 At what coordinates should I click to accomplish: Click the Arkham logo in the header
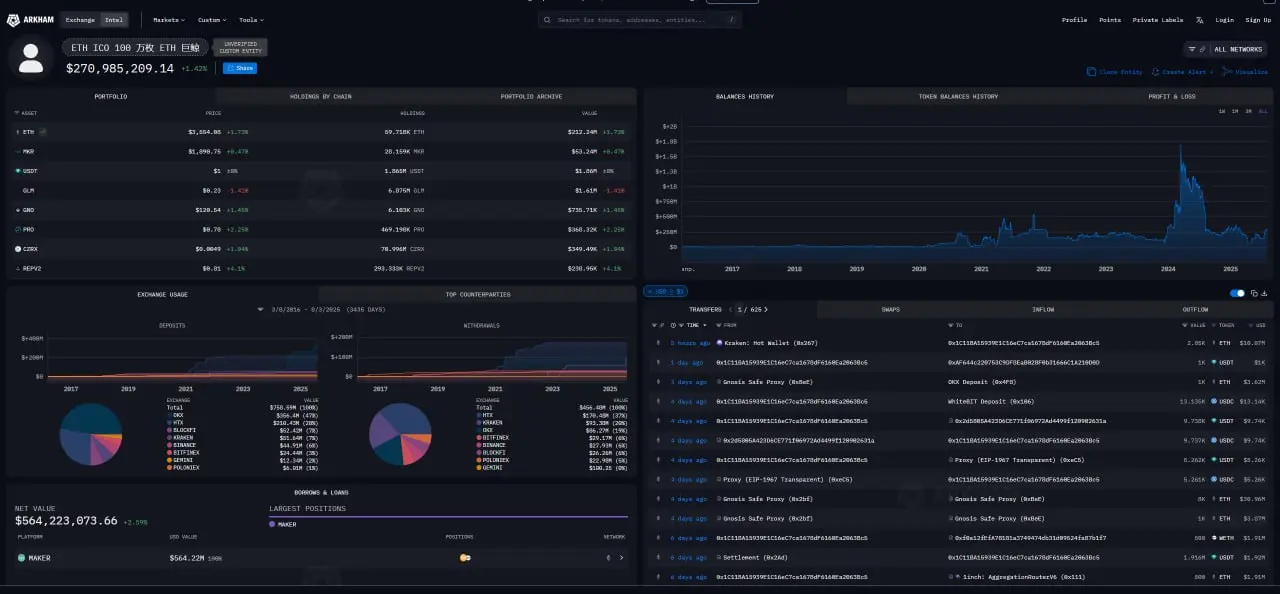tap(30, 20)
